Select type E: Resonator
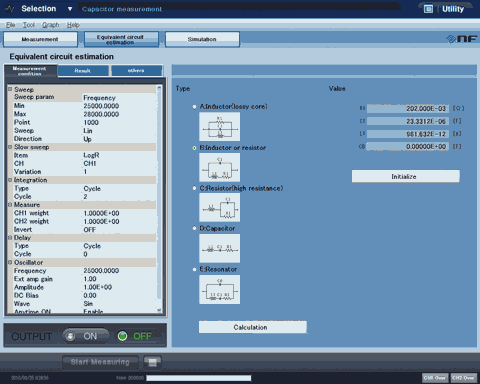This screenshot has height=384, width=480. [x=194, y=269]
